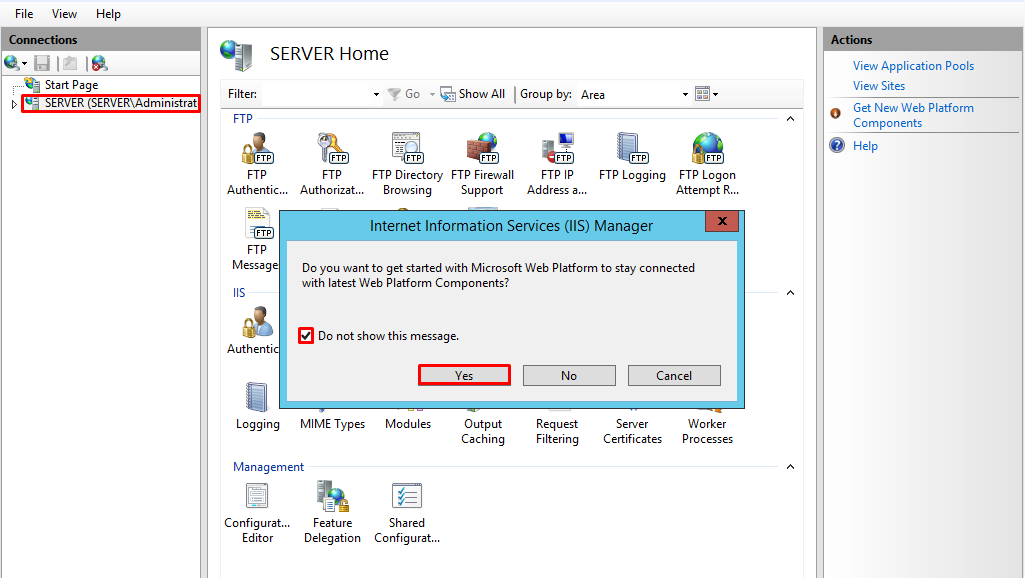
Task: Collapse the Management group section
Action: 790,467
